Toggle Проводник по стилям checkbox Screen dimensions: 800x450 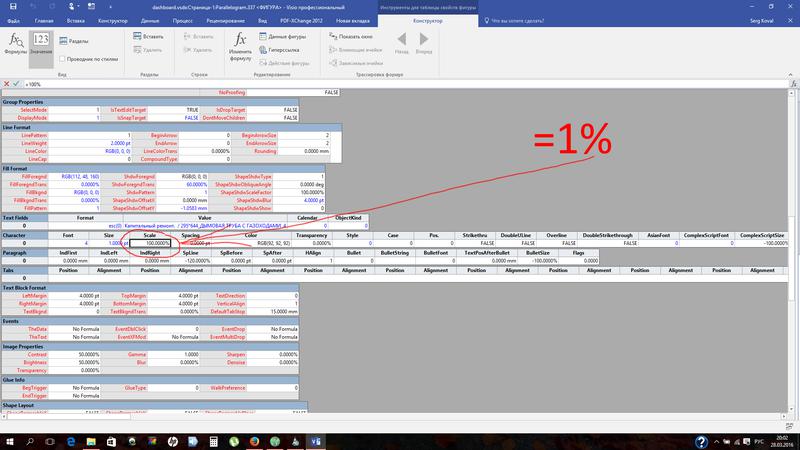point(62,59)
